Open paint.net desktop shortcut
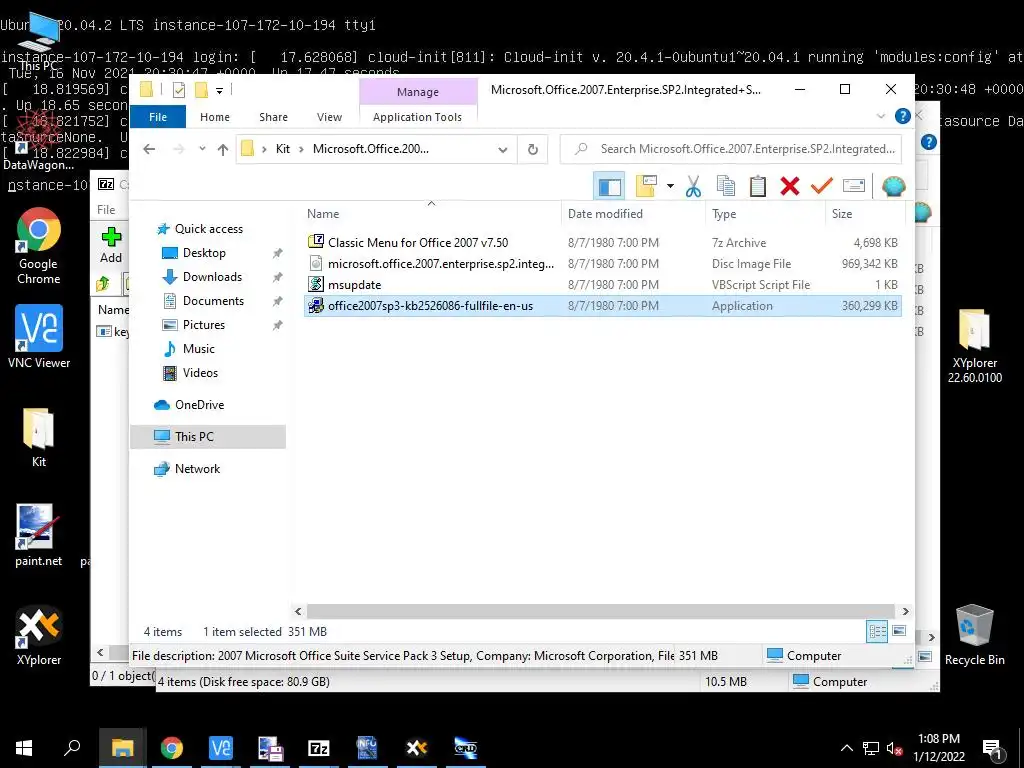Viewport: 1024px width, 768px height. pos(39,536)
